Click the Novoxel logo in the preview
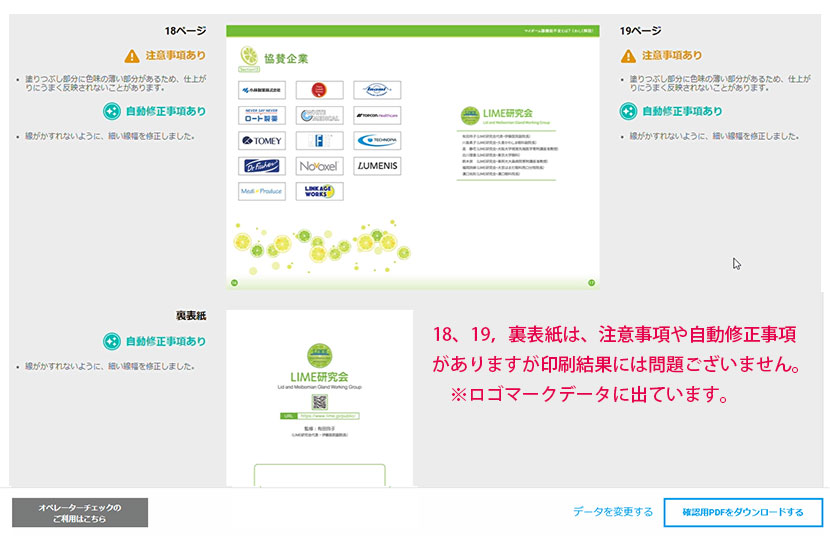Screen dimensions: 830x540 point(319,166)
